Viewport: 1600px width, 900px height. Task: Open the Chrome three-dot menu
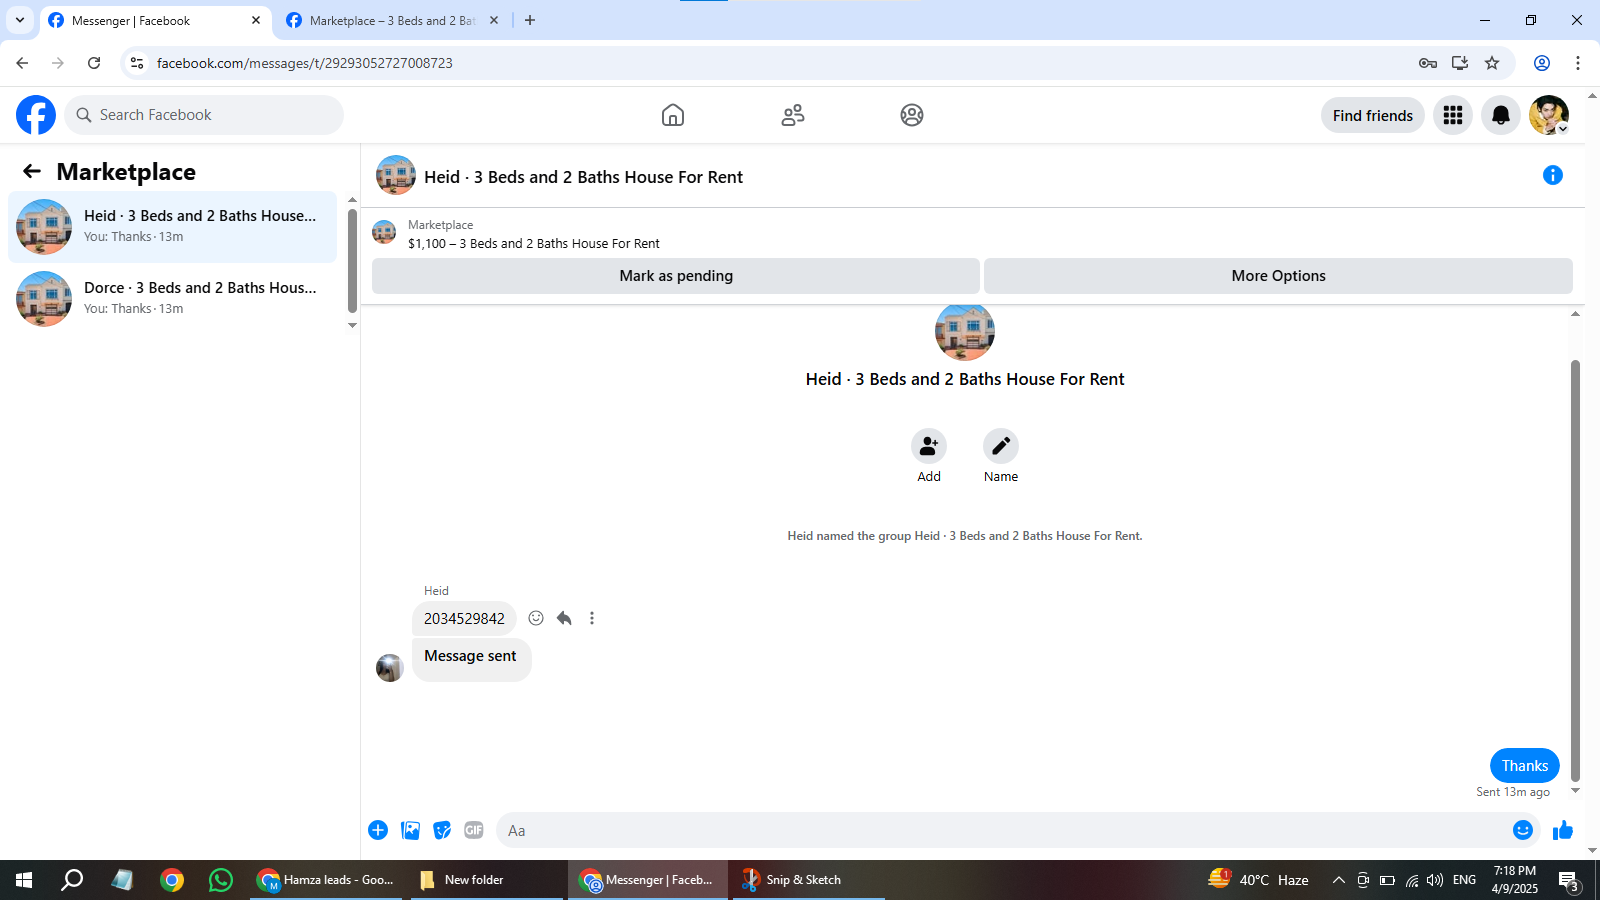(1578, 63)
